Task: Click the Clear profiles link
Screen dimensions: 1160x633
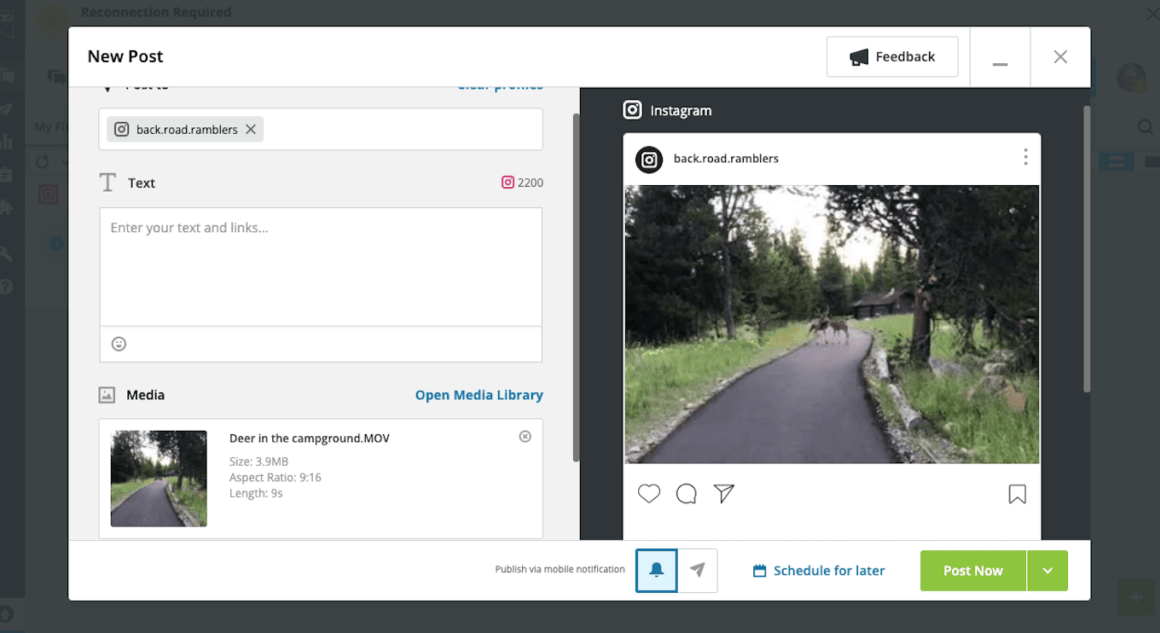Action: pyautogui.click(x=500, y=86)
